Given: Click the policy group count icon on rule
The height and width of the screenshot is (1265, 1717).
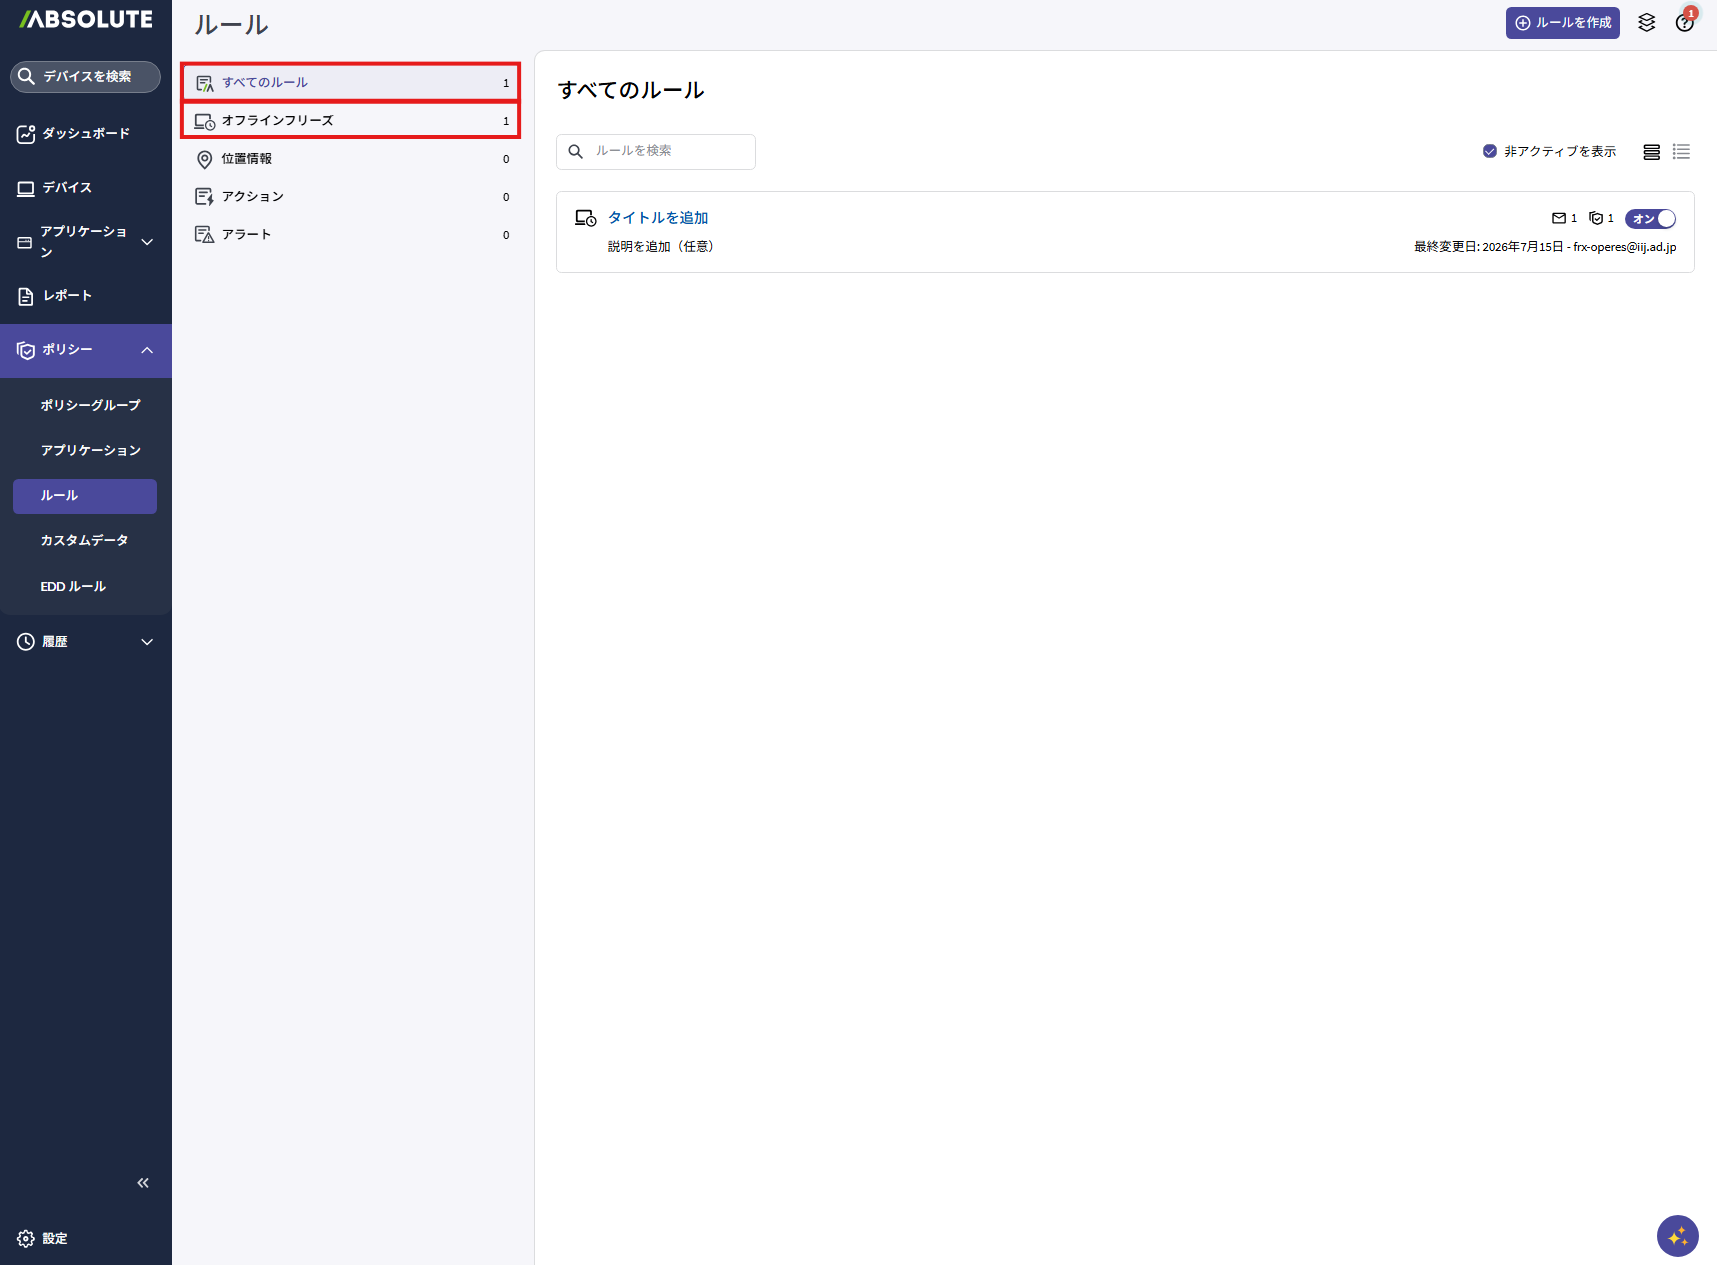Looking at the screenshot, I should click(x=1596, y=218).
